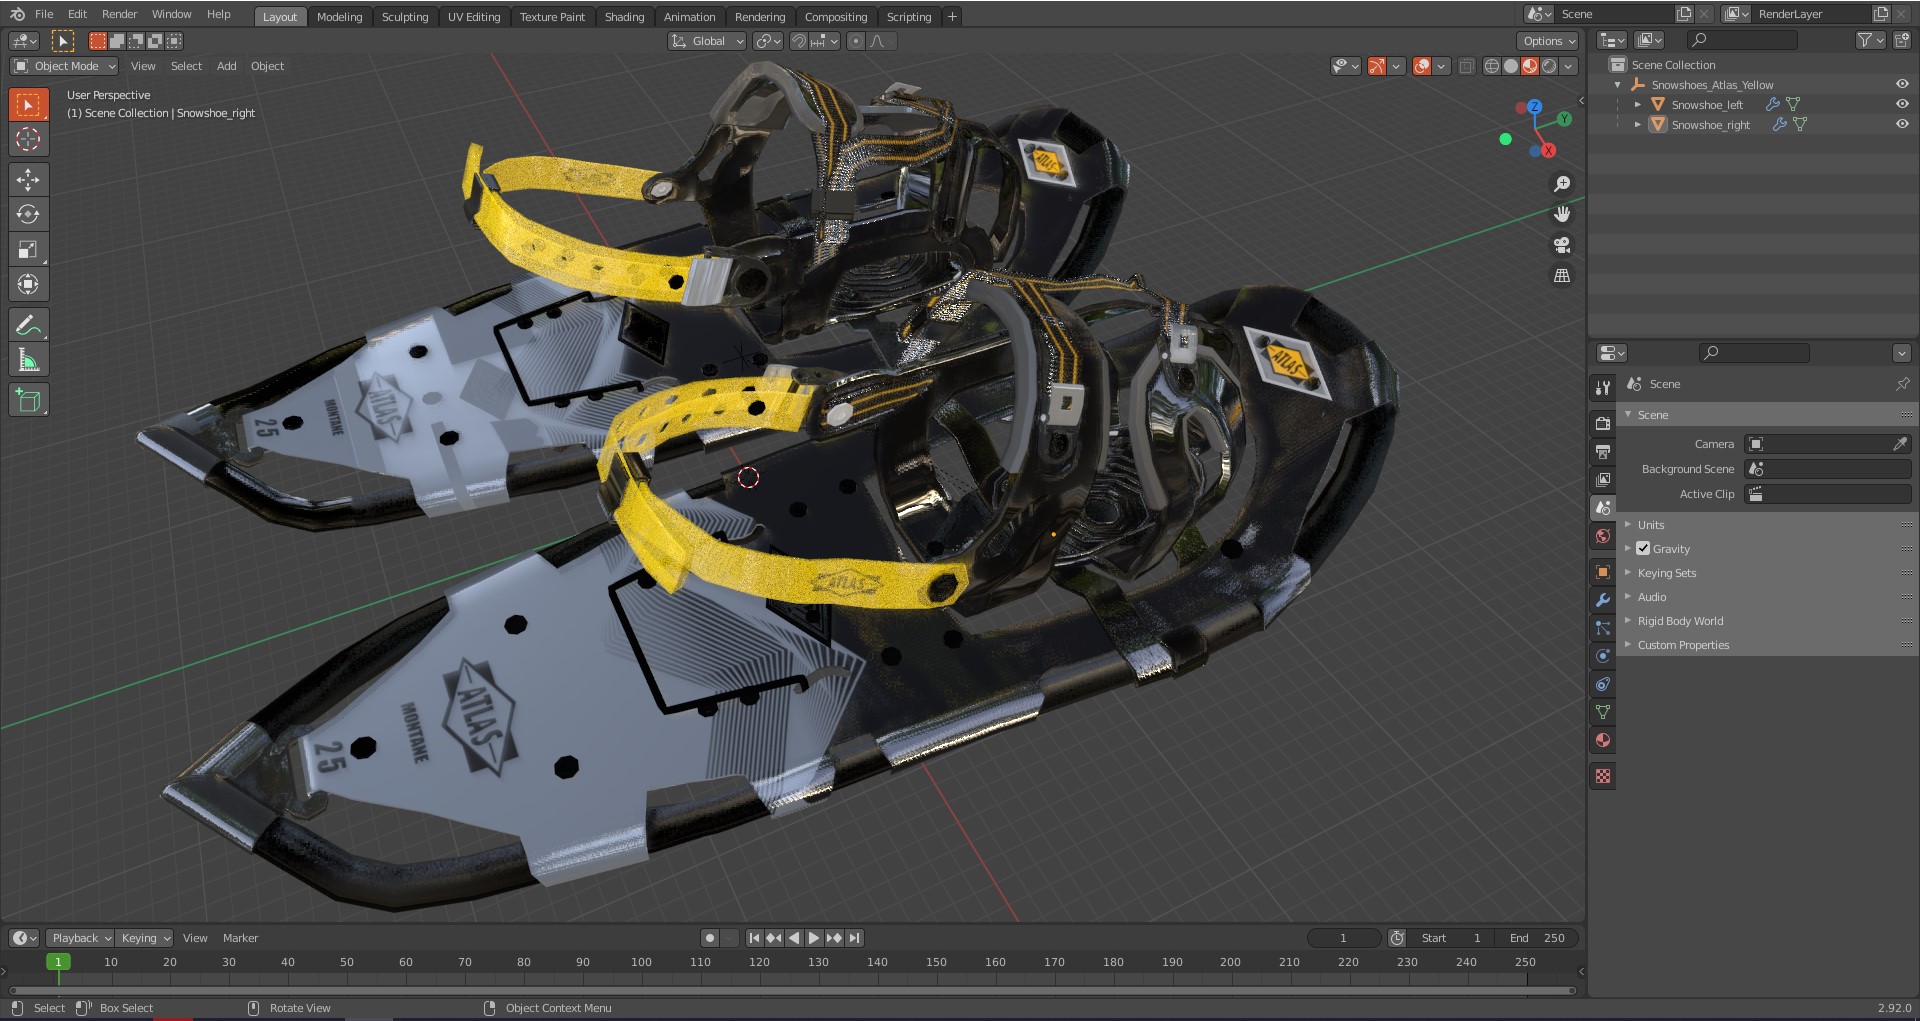Open the World properties tab
1920x1021 pixels.
tap(1603, 536)
